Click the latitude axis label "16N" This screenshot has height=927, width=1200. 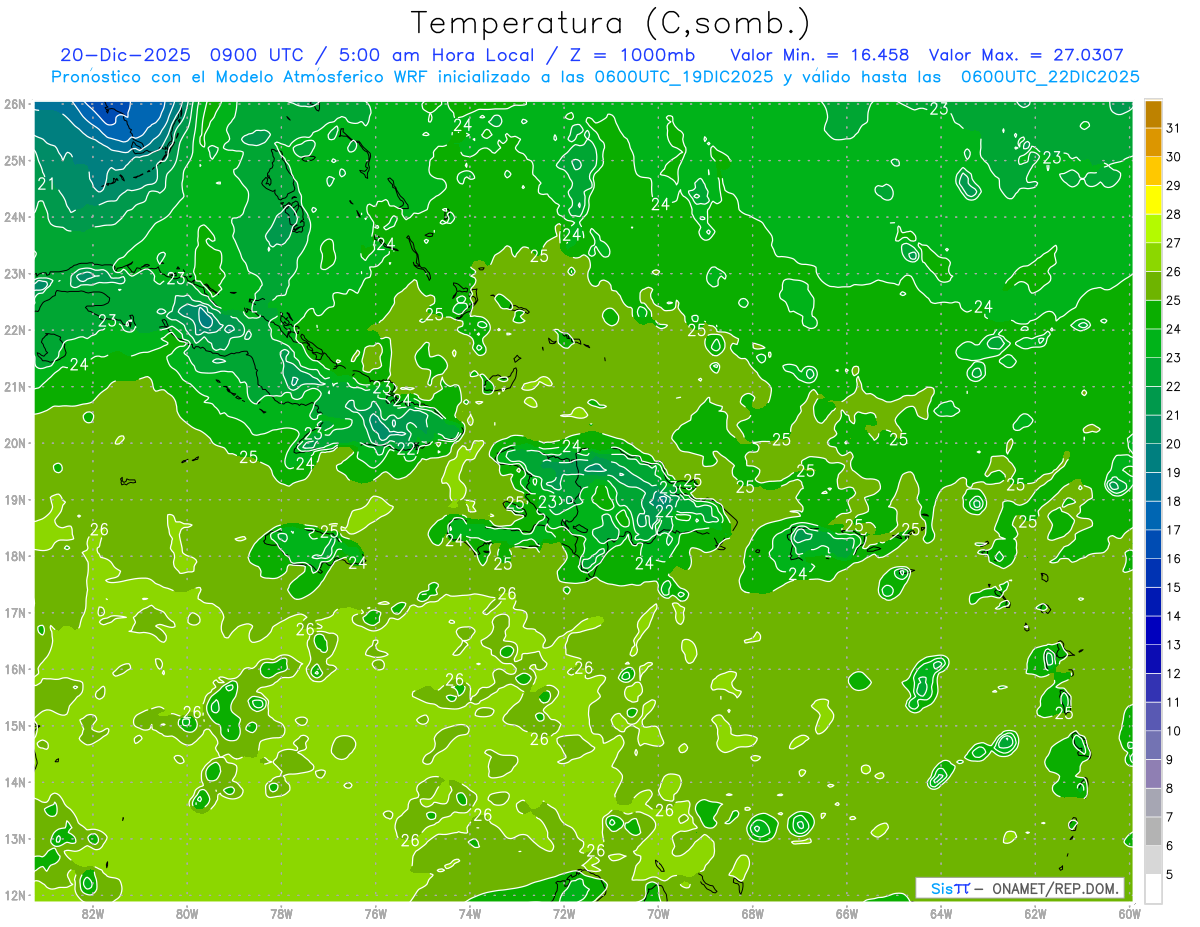pyautogui.click(x=15, y=669)
